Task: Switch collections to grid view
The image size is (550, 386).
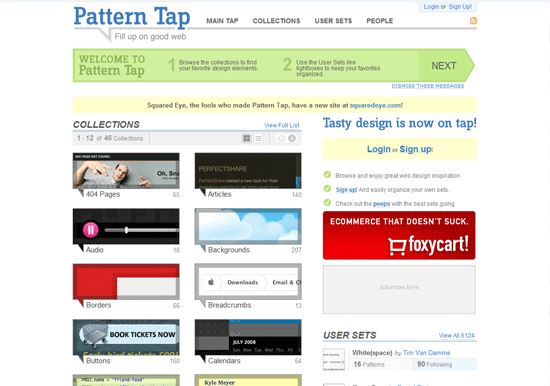Action: coord(247,138)
